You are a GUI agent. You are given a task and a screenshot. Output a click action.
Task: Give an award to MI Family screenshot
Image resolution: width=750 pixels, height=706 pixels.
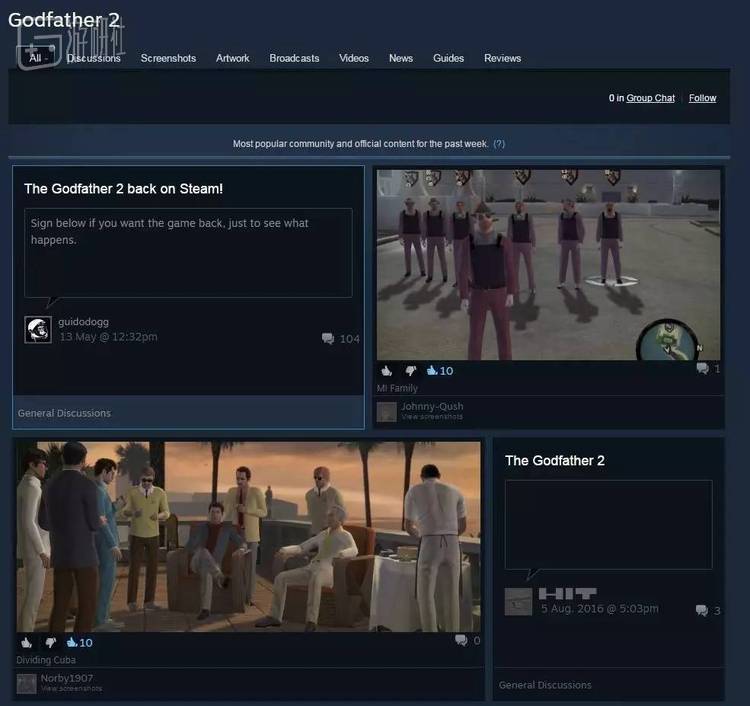432,371
